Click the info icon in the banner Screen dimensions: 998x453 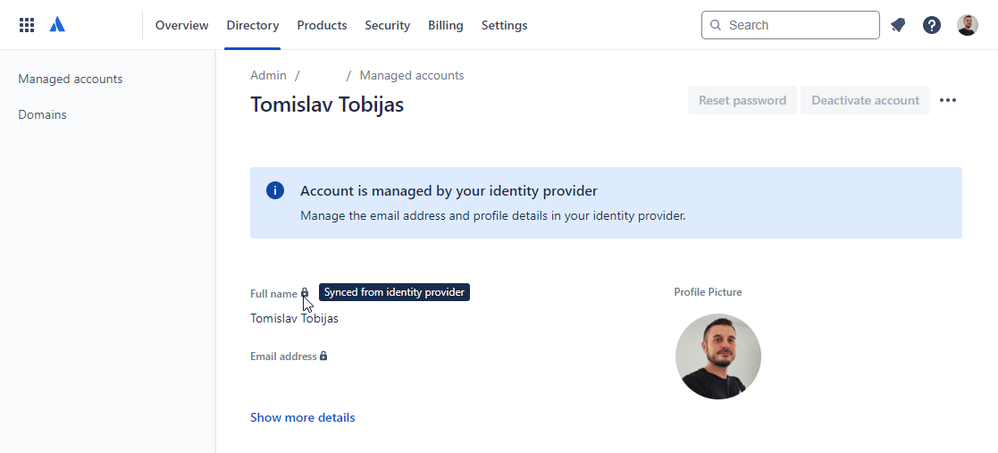pyautogui.click(x=275, y=190)
